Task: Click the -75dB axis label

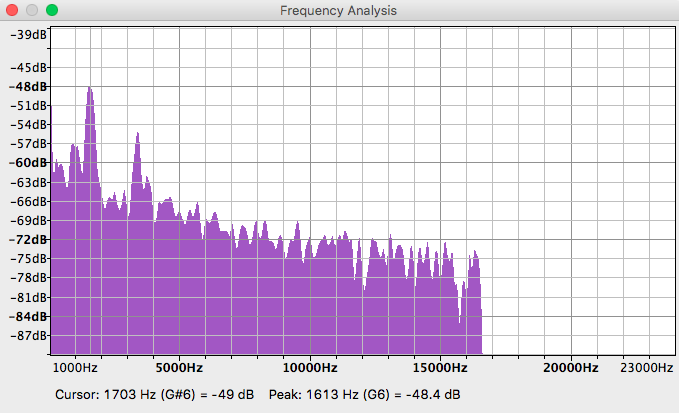Action: (28, 258)
